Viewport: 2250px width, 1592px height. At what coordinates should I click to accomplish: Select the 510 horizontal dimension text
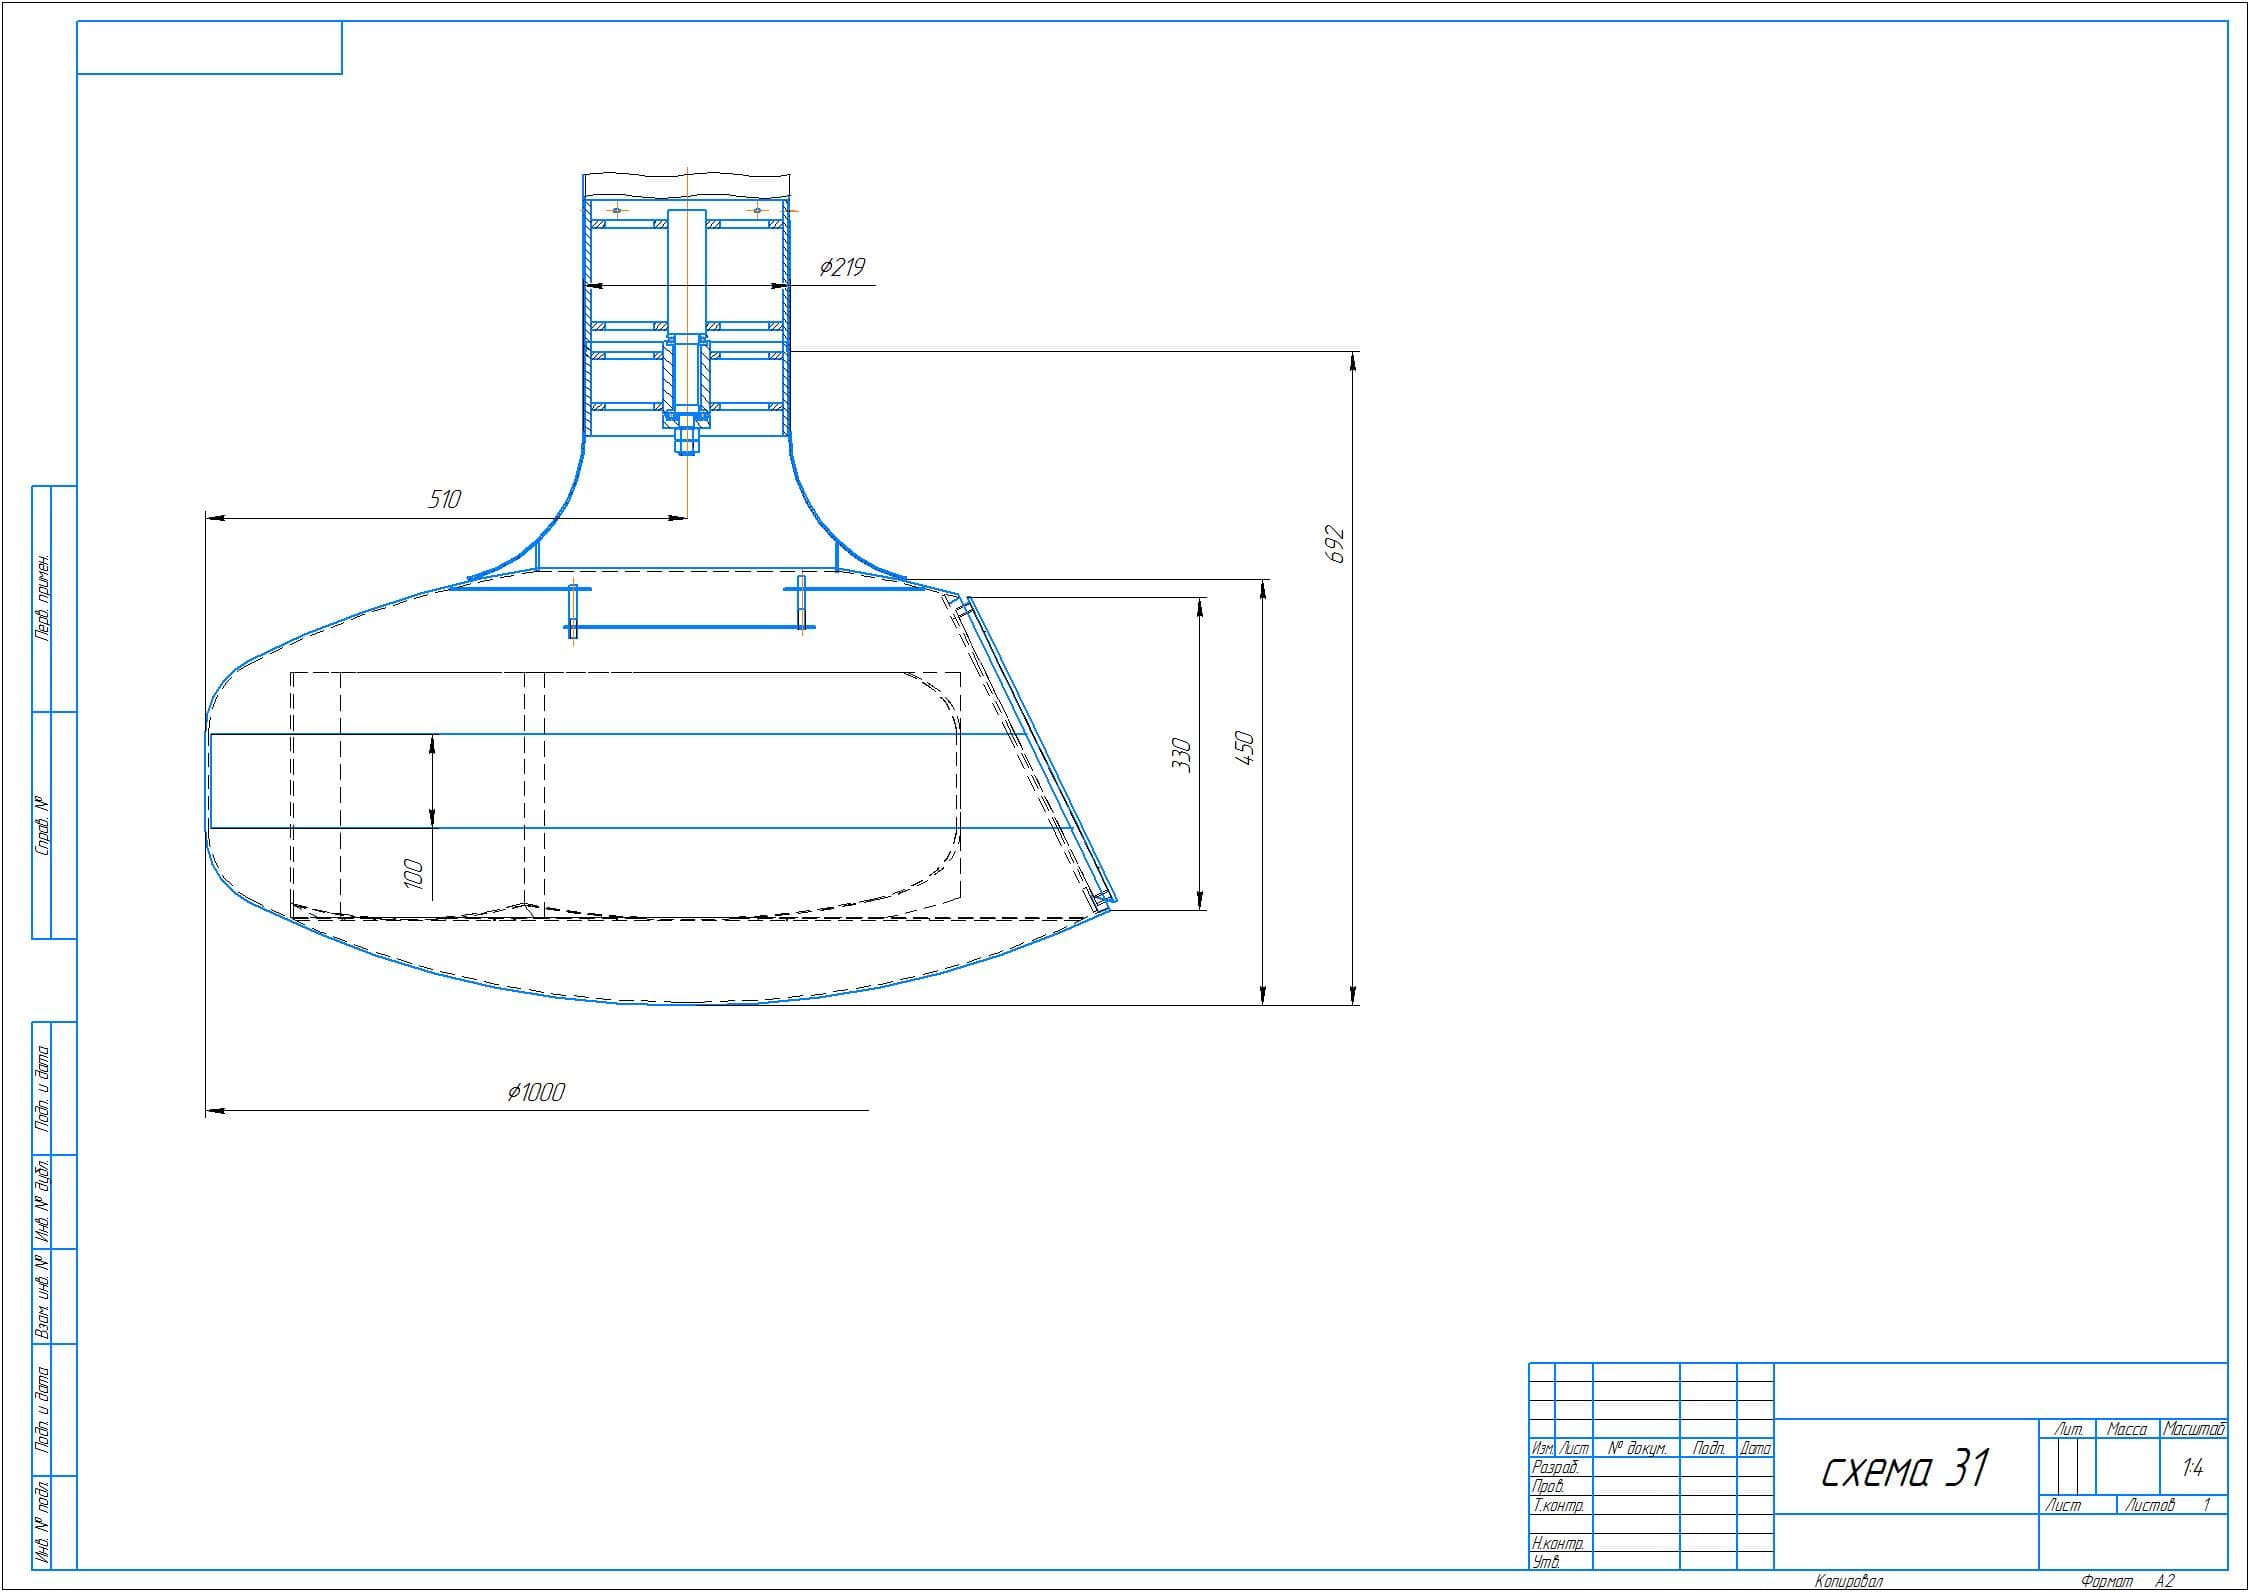pyautogui.click(x=444, y=499)
